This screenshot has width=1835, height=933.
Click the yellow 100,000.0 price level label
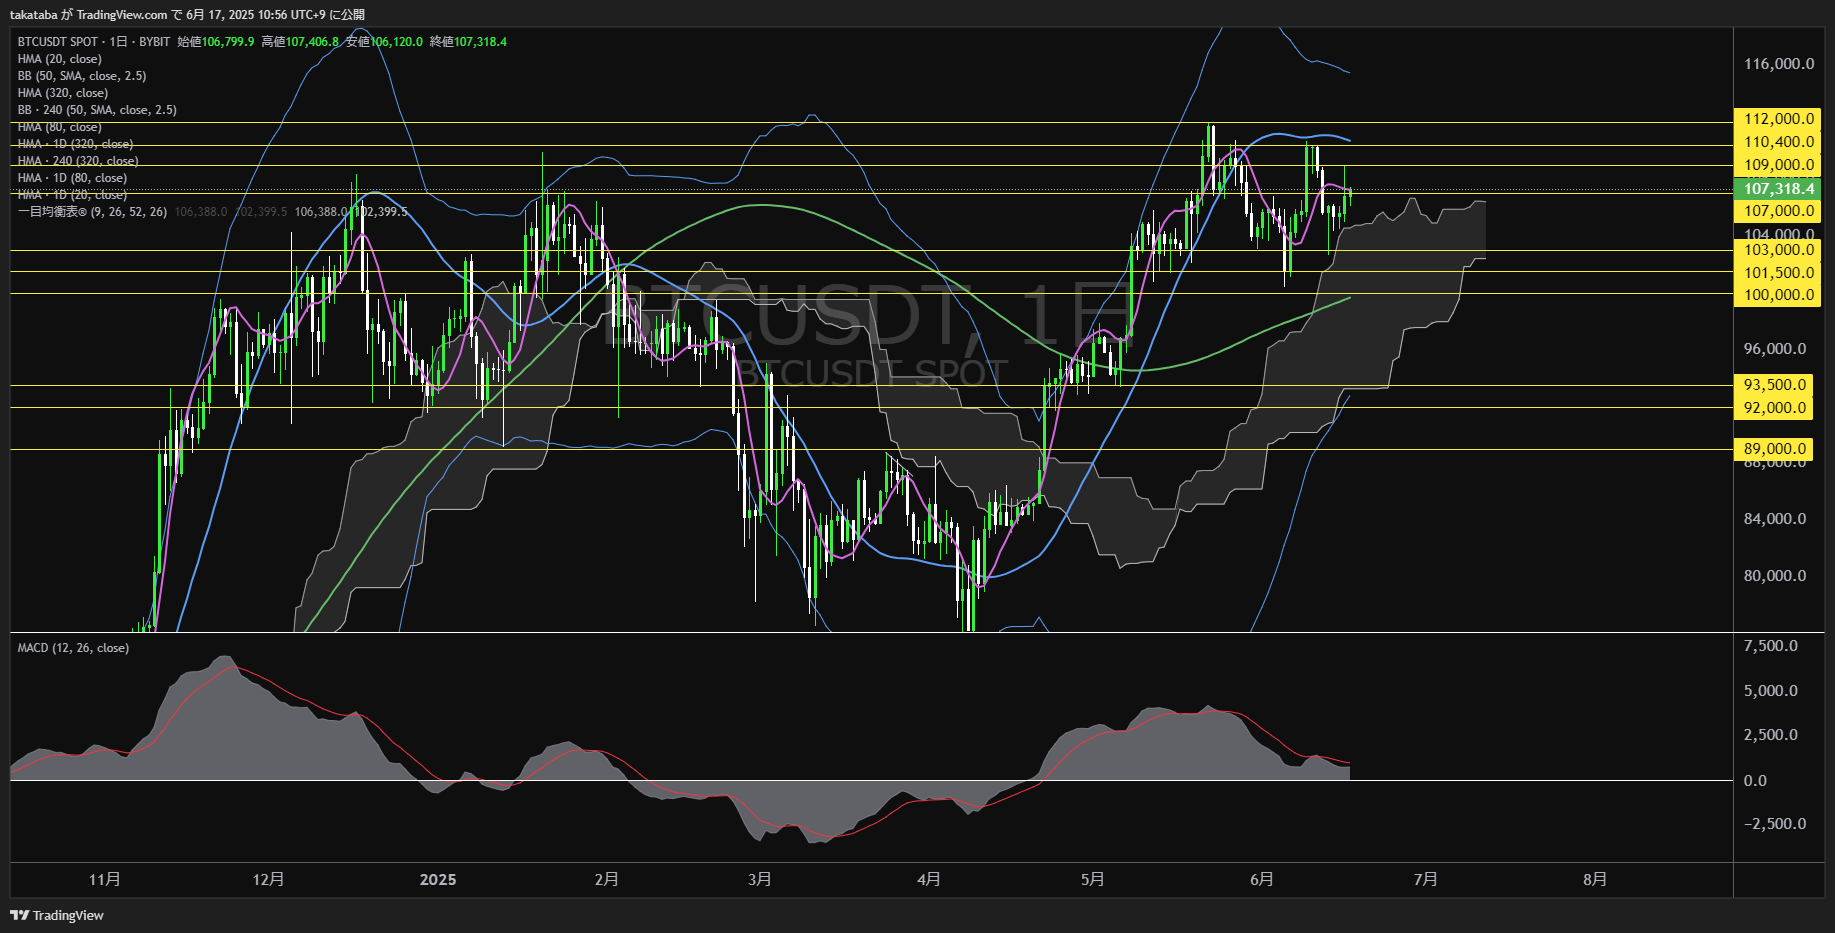point(1778,295)
